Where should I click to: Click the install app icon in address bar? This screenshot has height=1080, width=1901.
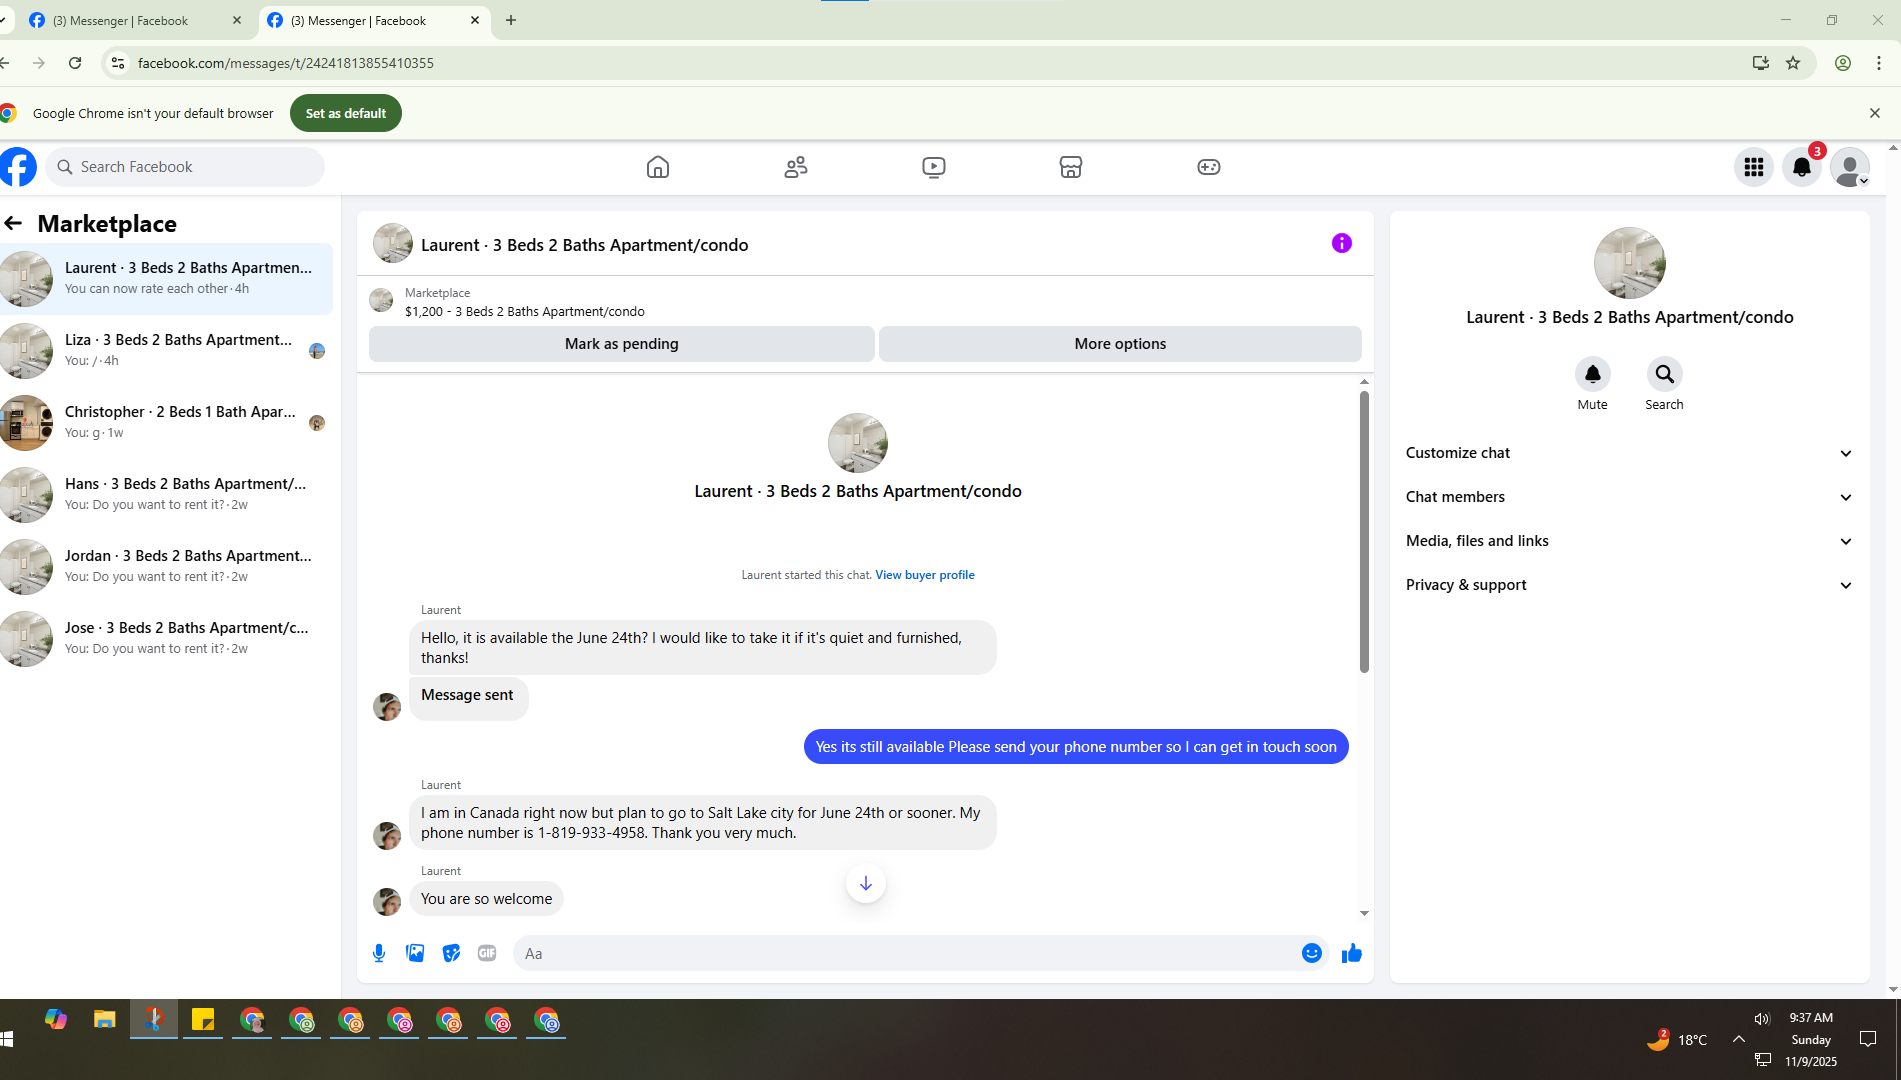(1761, 63)
